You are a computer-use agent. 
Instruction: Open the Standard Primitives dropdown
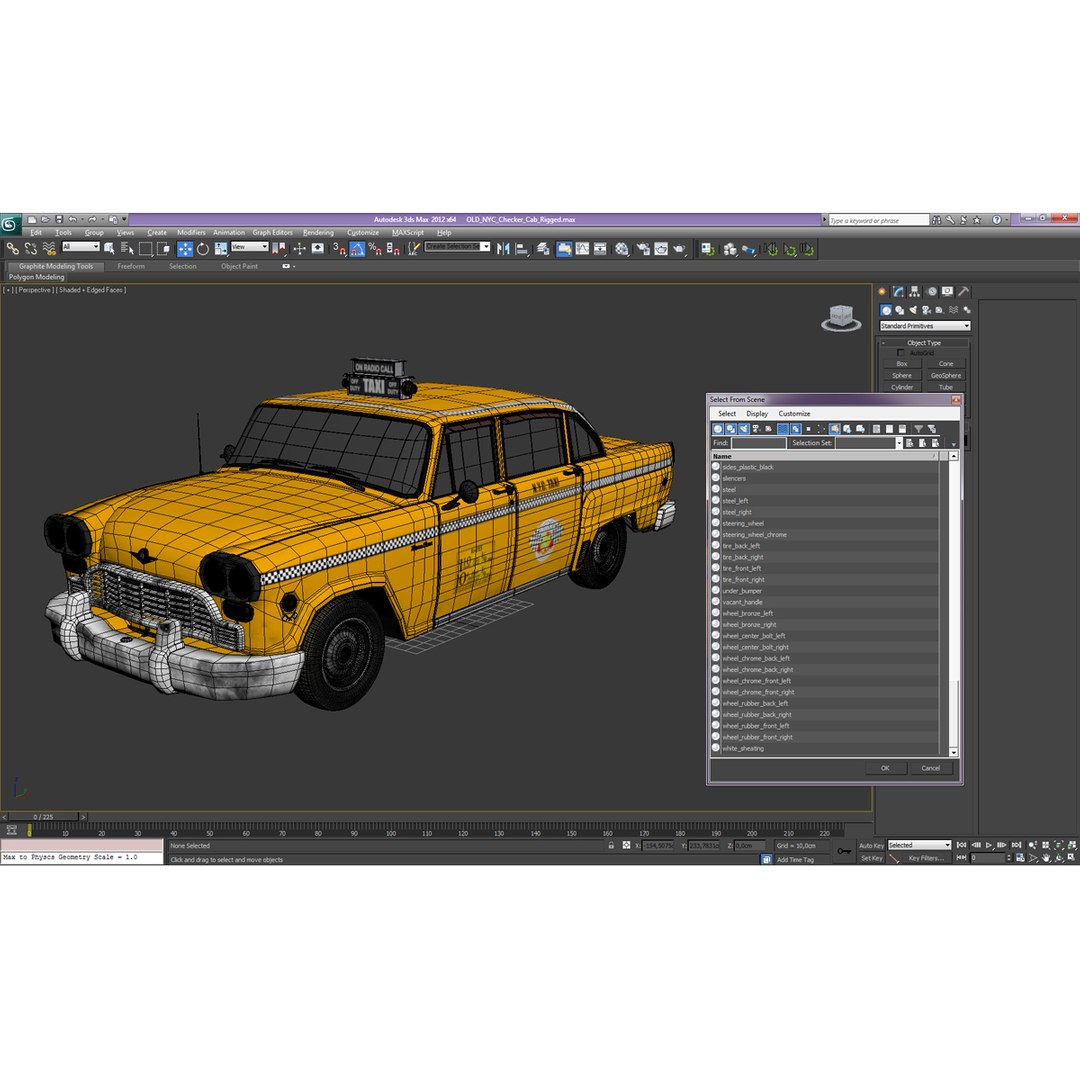pyautogui.click(x=925, y=326)
